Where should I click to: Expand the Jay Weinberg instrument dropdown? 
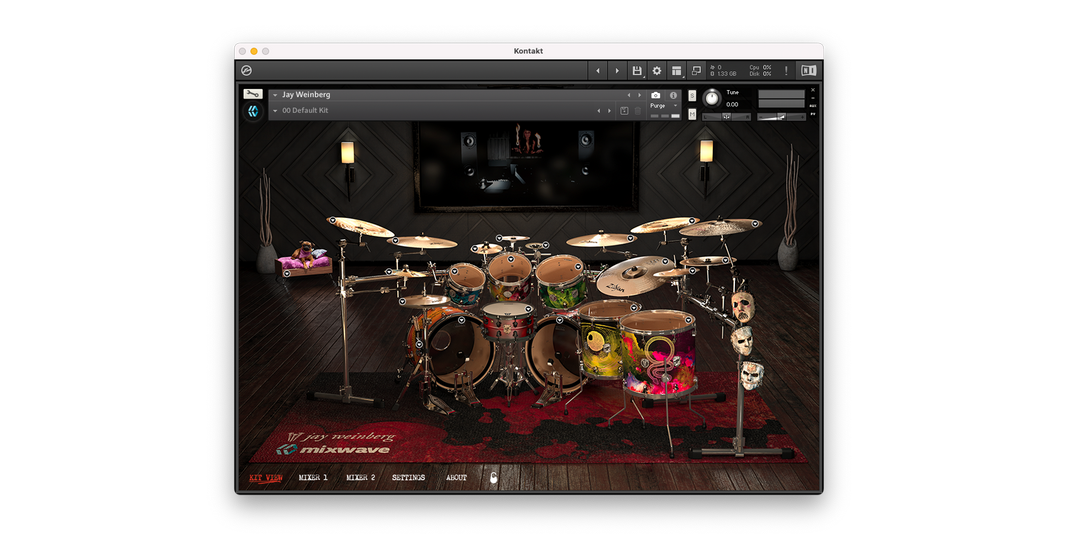(275, 95)
